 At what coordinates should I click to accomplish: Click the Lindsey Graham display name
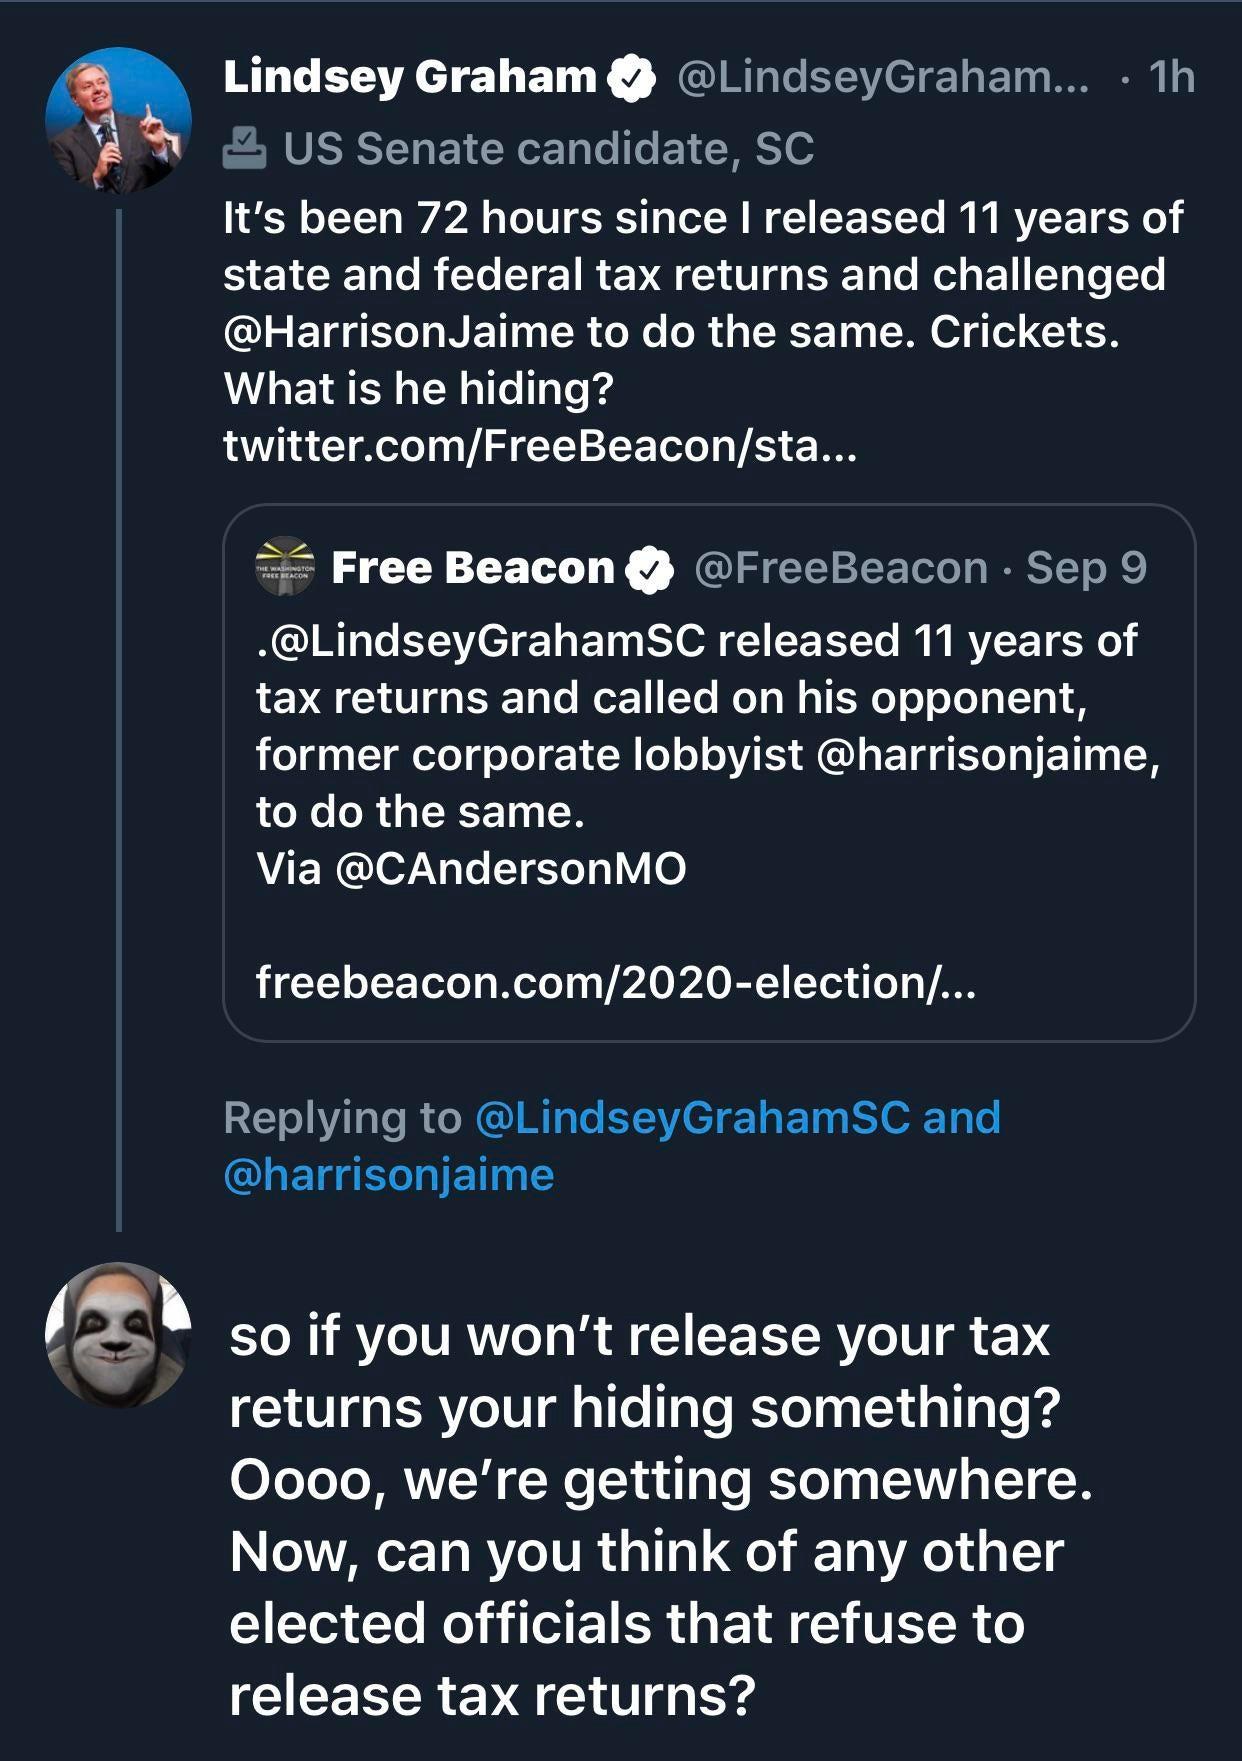(410, 77)
